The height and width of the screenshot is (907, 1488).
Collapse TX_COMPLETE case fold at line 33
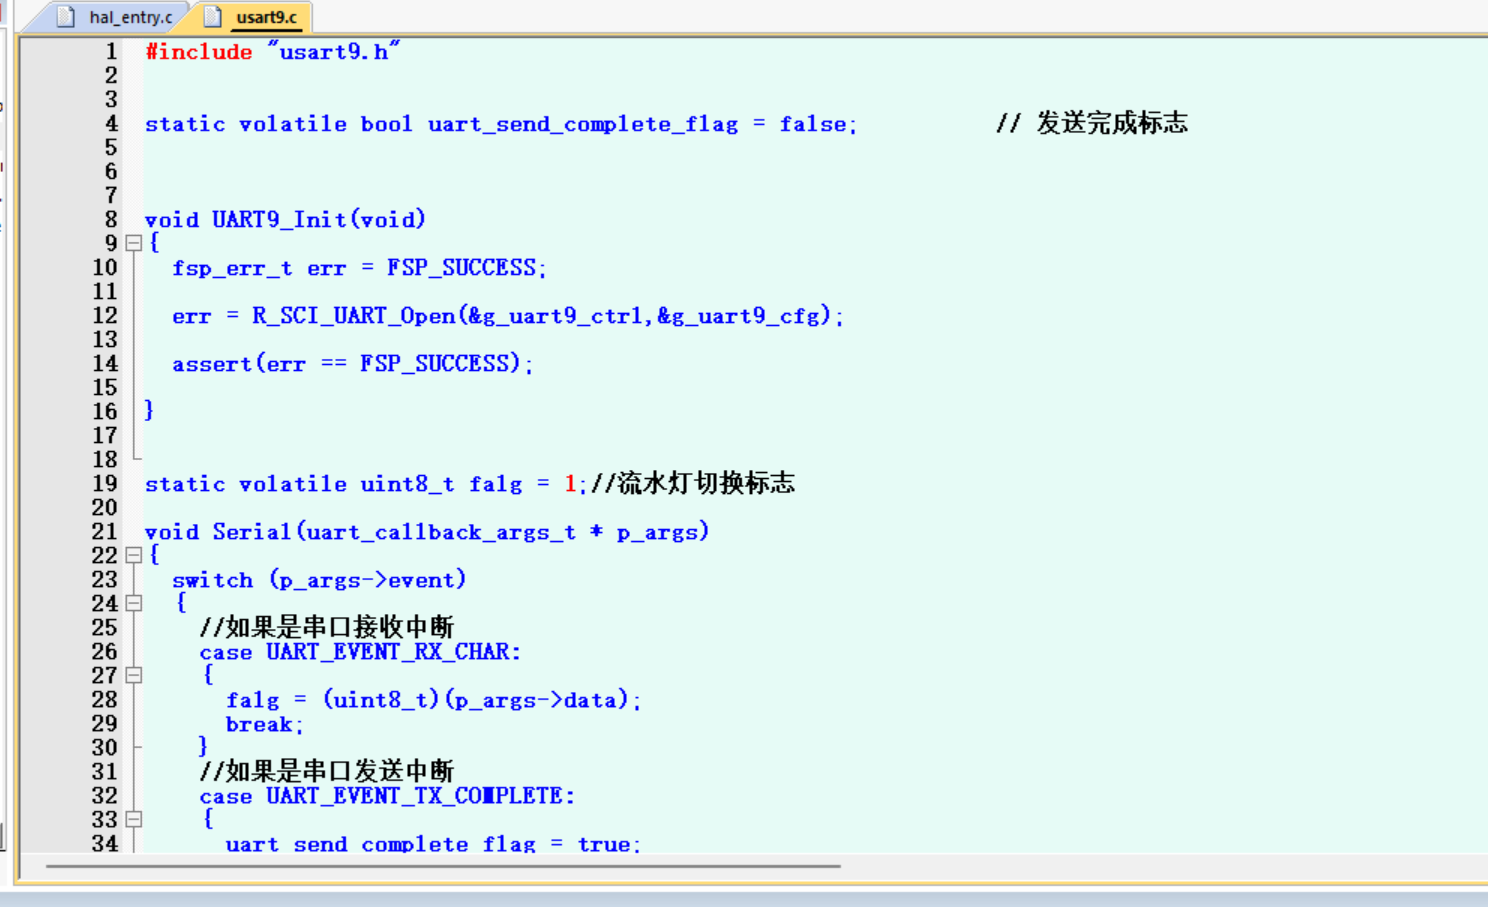[x=134, y=819]
